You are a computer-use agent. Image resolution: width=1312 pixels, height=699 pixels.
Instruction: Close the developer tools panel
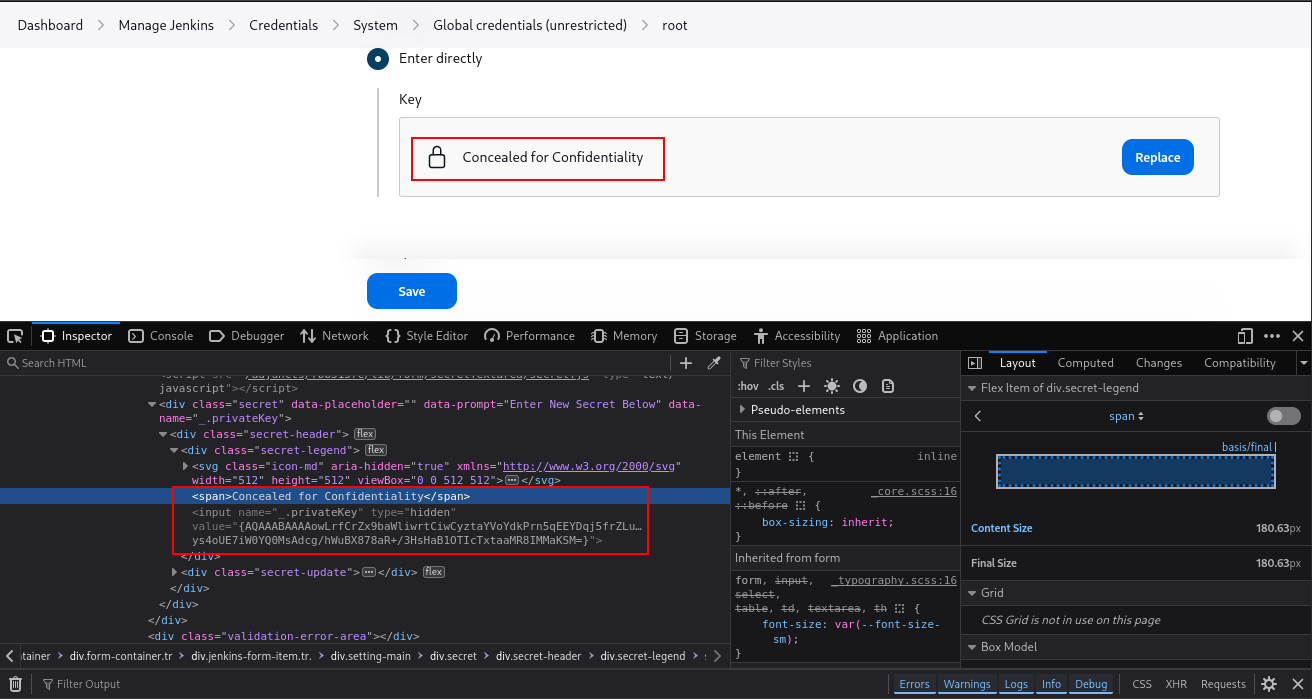(x=1298, y=336)
